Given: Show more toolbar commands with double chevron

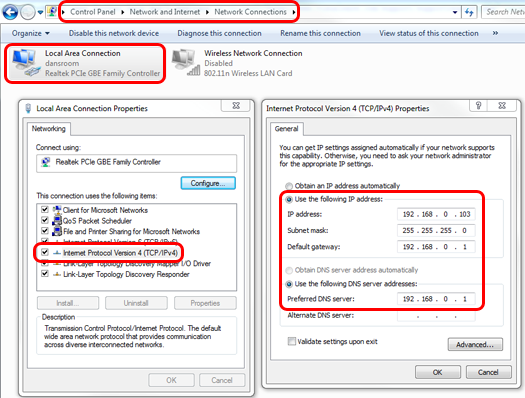Looking at the screenshot, I should coord(495,33).
